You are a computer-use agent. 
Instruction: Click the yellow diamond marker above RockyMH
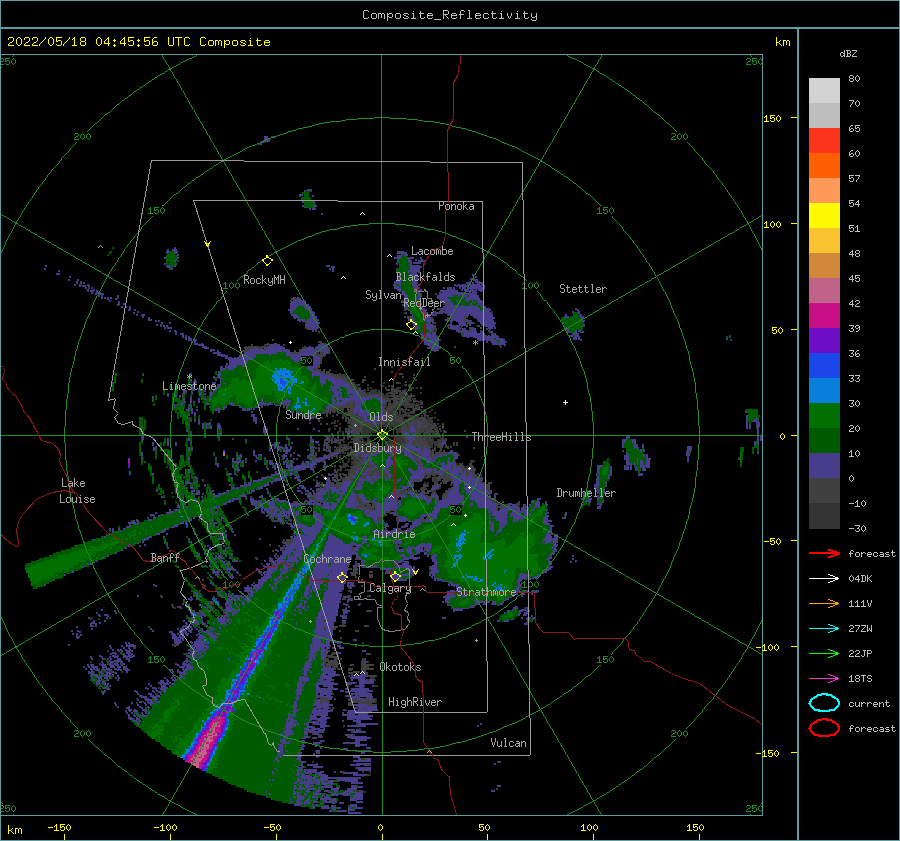pyautogui.click(x=267, y=261)
